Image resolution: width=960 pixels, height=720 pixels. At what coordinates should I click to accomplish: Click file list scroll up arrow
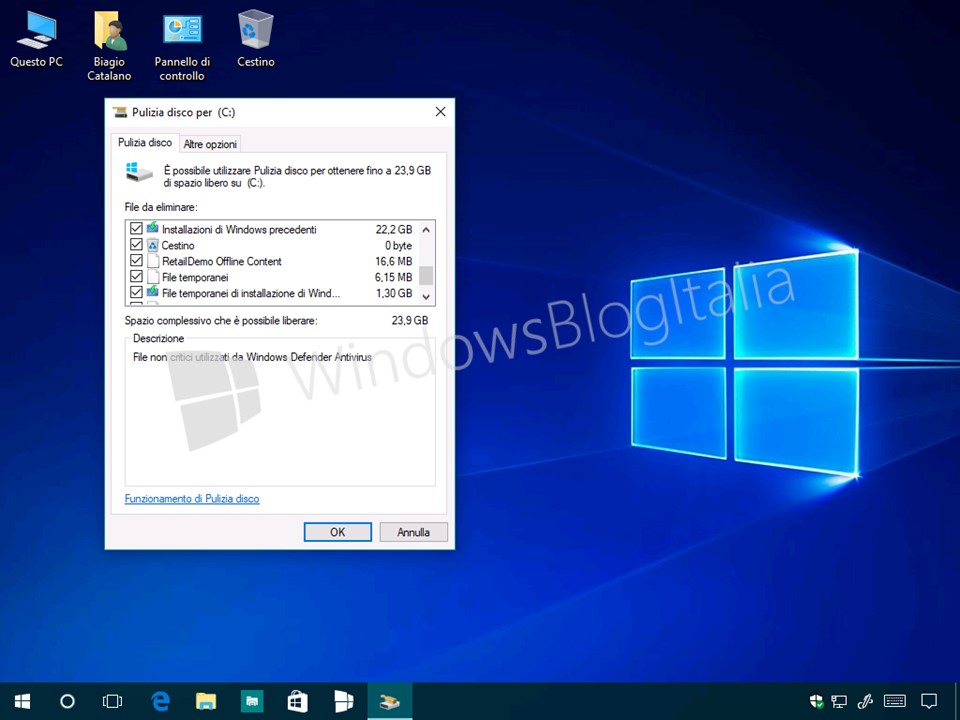point(427,230)
